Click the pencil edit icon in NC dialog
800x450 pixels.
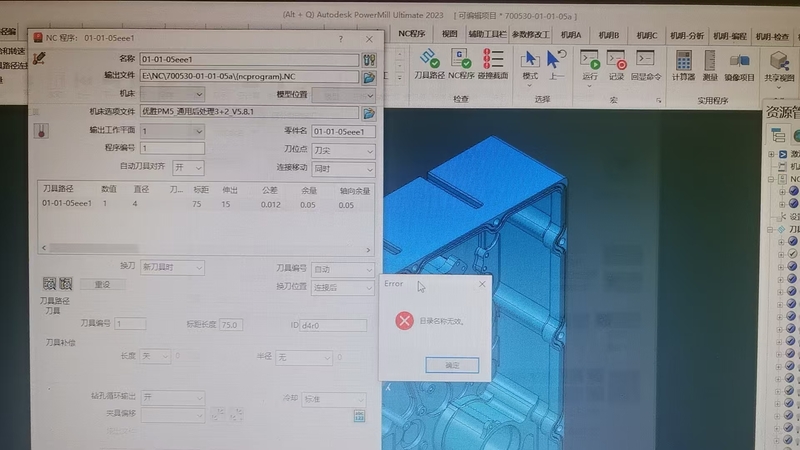tap(39, 58)
